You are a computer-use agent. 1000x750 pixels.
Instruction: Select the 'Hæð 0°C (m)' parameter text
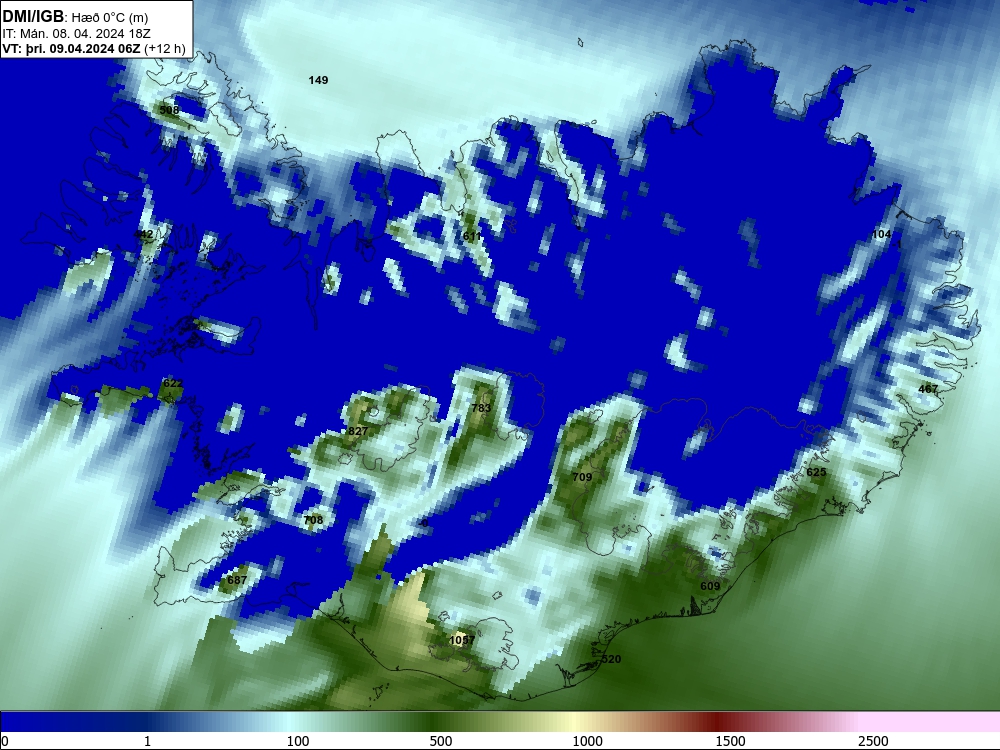click(110, 18)
